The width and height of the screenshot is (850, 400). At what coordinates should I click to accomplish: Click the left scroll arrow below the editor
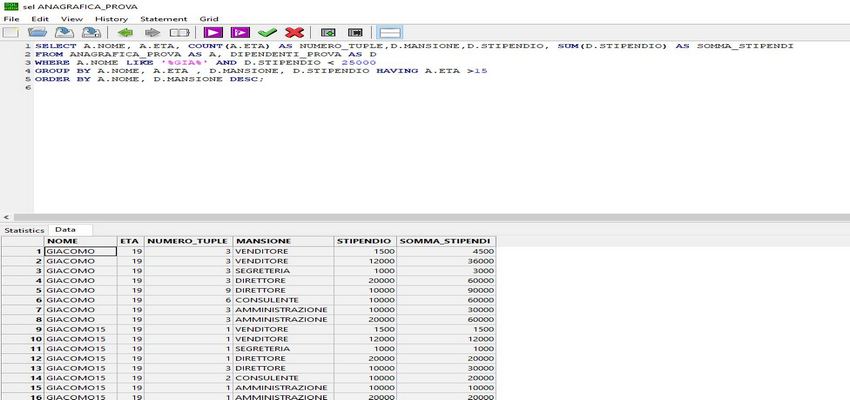6,217
